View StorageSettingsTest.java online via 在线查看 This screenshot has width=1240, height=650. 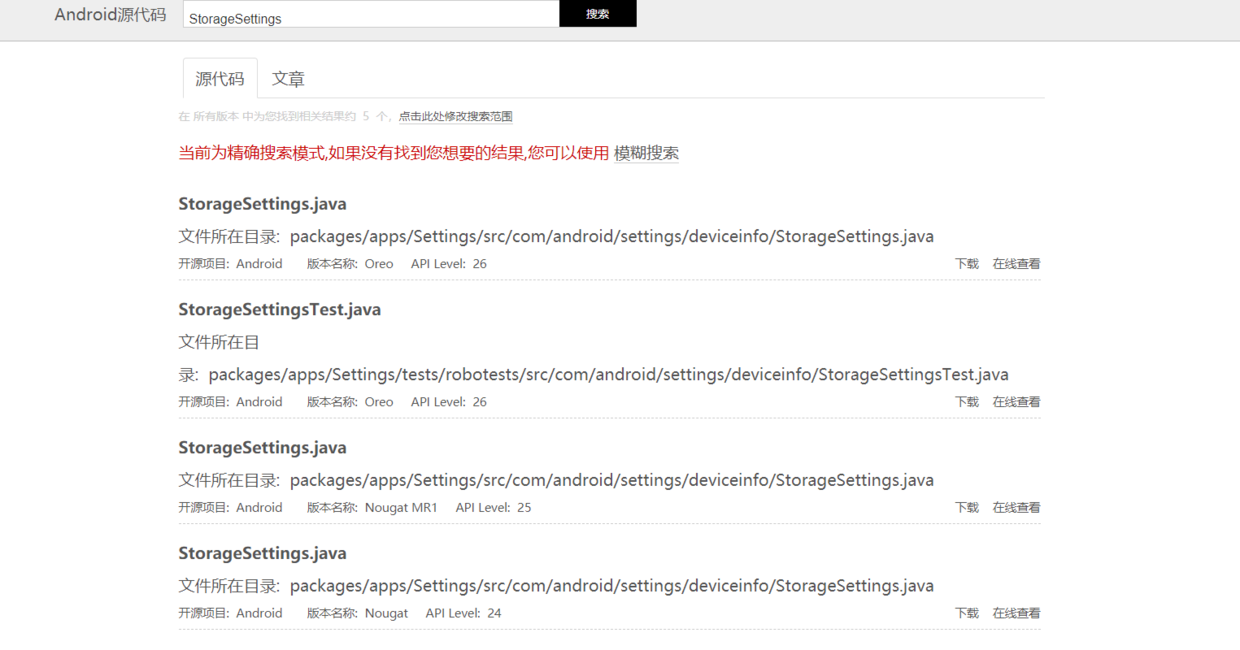[1015, 401]
